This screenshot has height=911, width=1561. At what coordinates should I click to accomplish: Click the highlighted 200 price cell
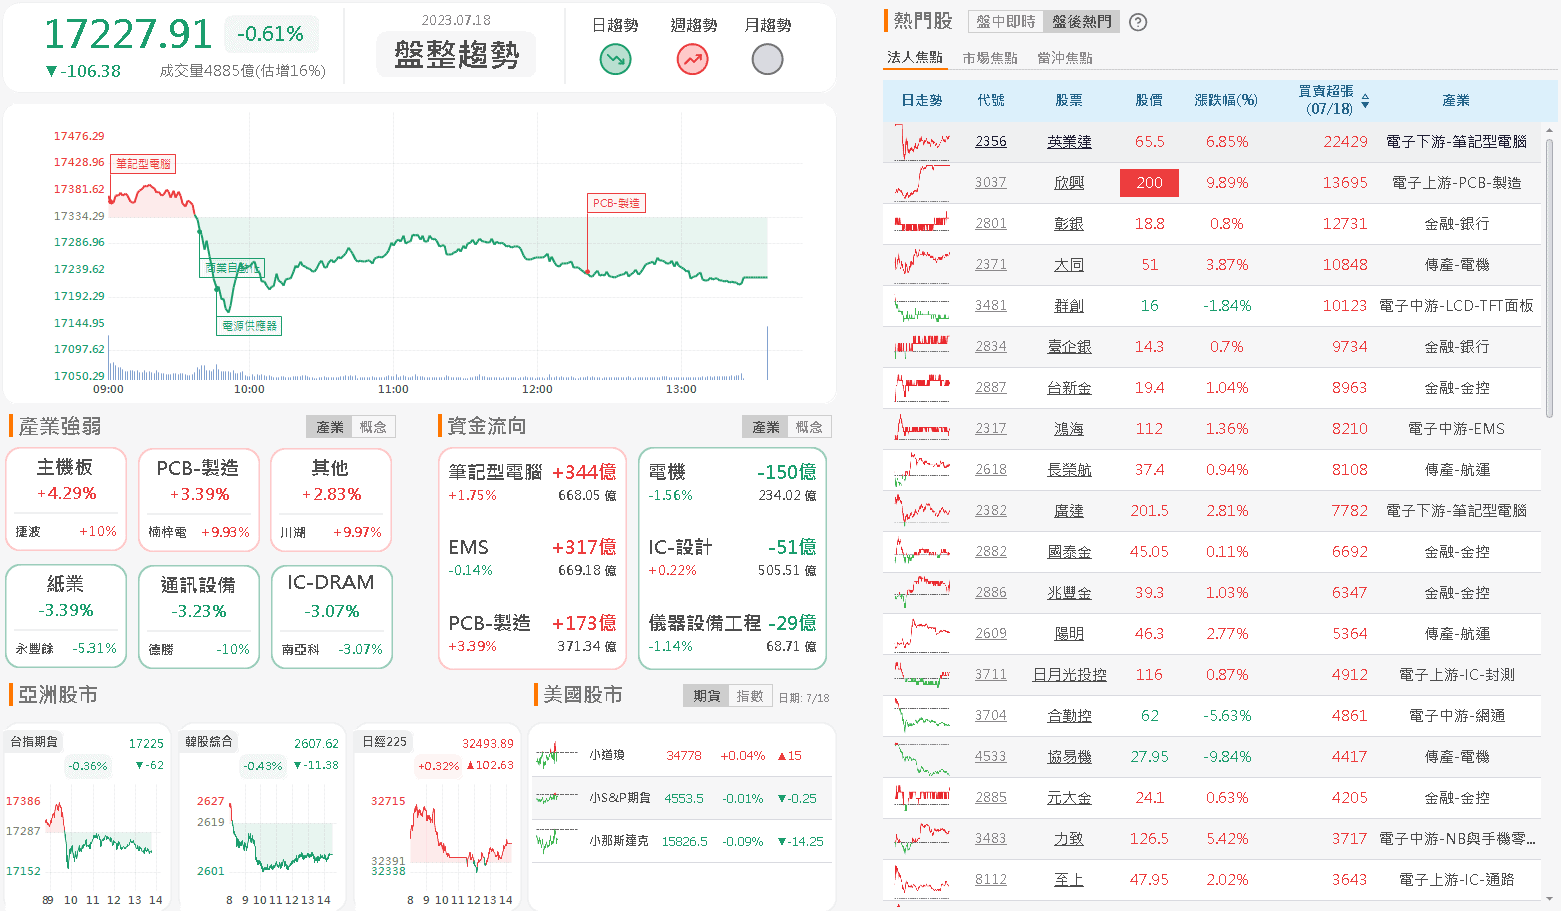coord(1150,183)
